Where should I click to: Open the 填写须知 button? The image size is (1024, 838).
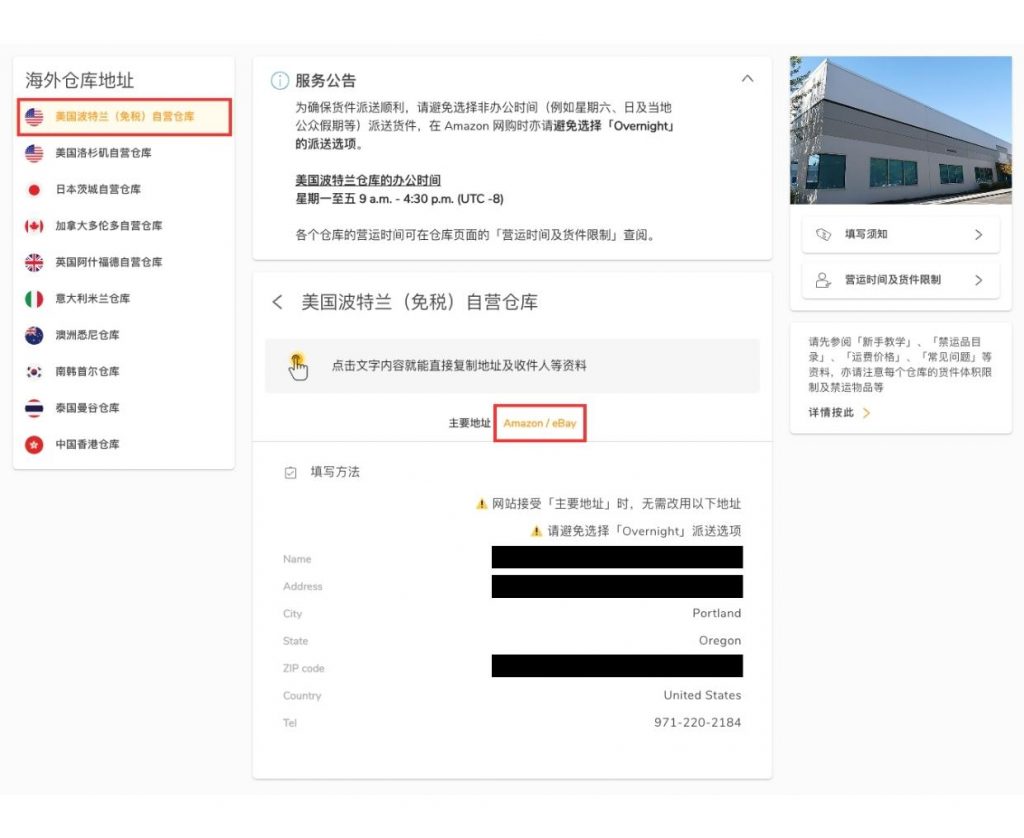click(901, 234)
